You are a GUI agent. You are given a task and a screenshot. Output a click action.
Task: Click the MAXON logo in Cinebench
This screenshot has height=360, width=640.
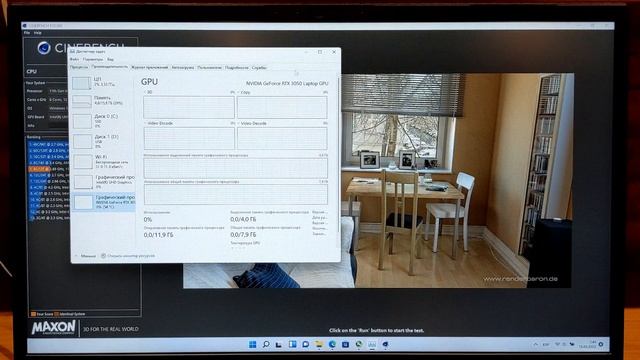point(53,328)
